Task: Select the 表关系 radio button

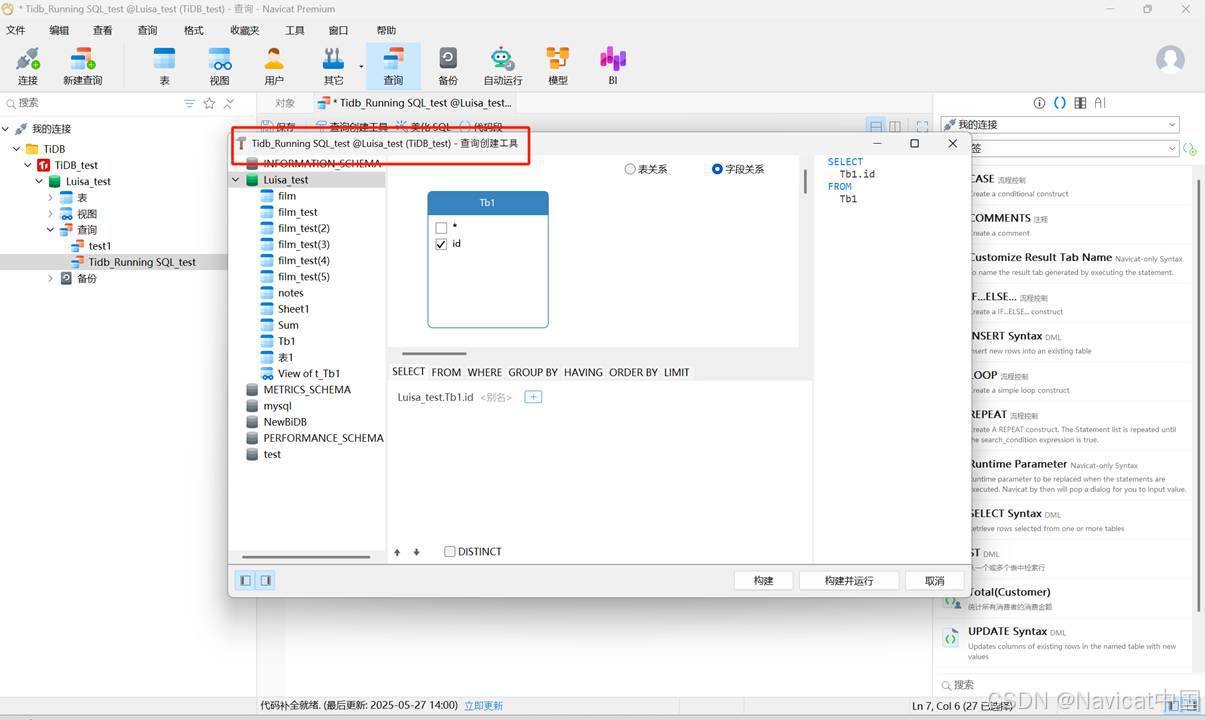Action: (630, 169)
